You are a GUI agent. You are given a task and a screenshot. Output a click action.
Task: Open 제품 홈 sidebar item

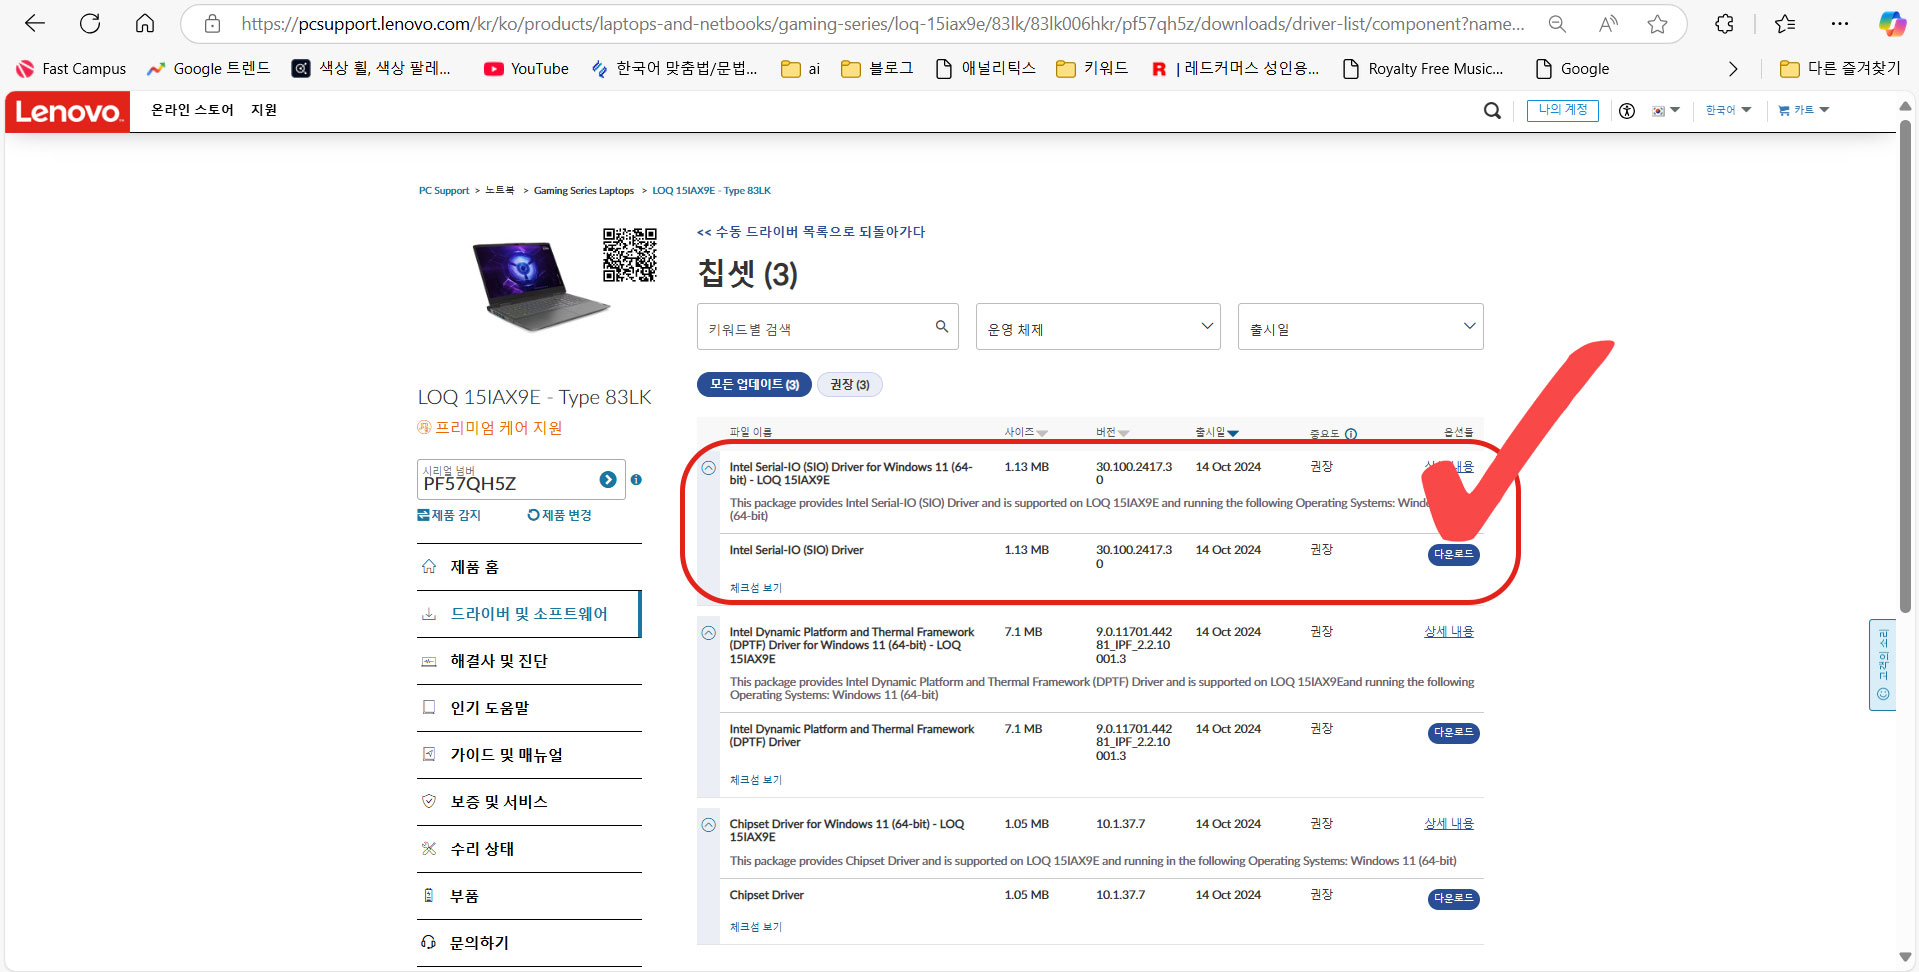529,567
